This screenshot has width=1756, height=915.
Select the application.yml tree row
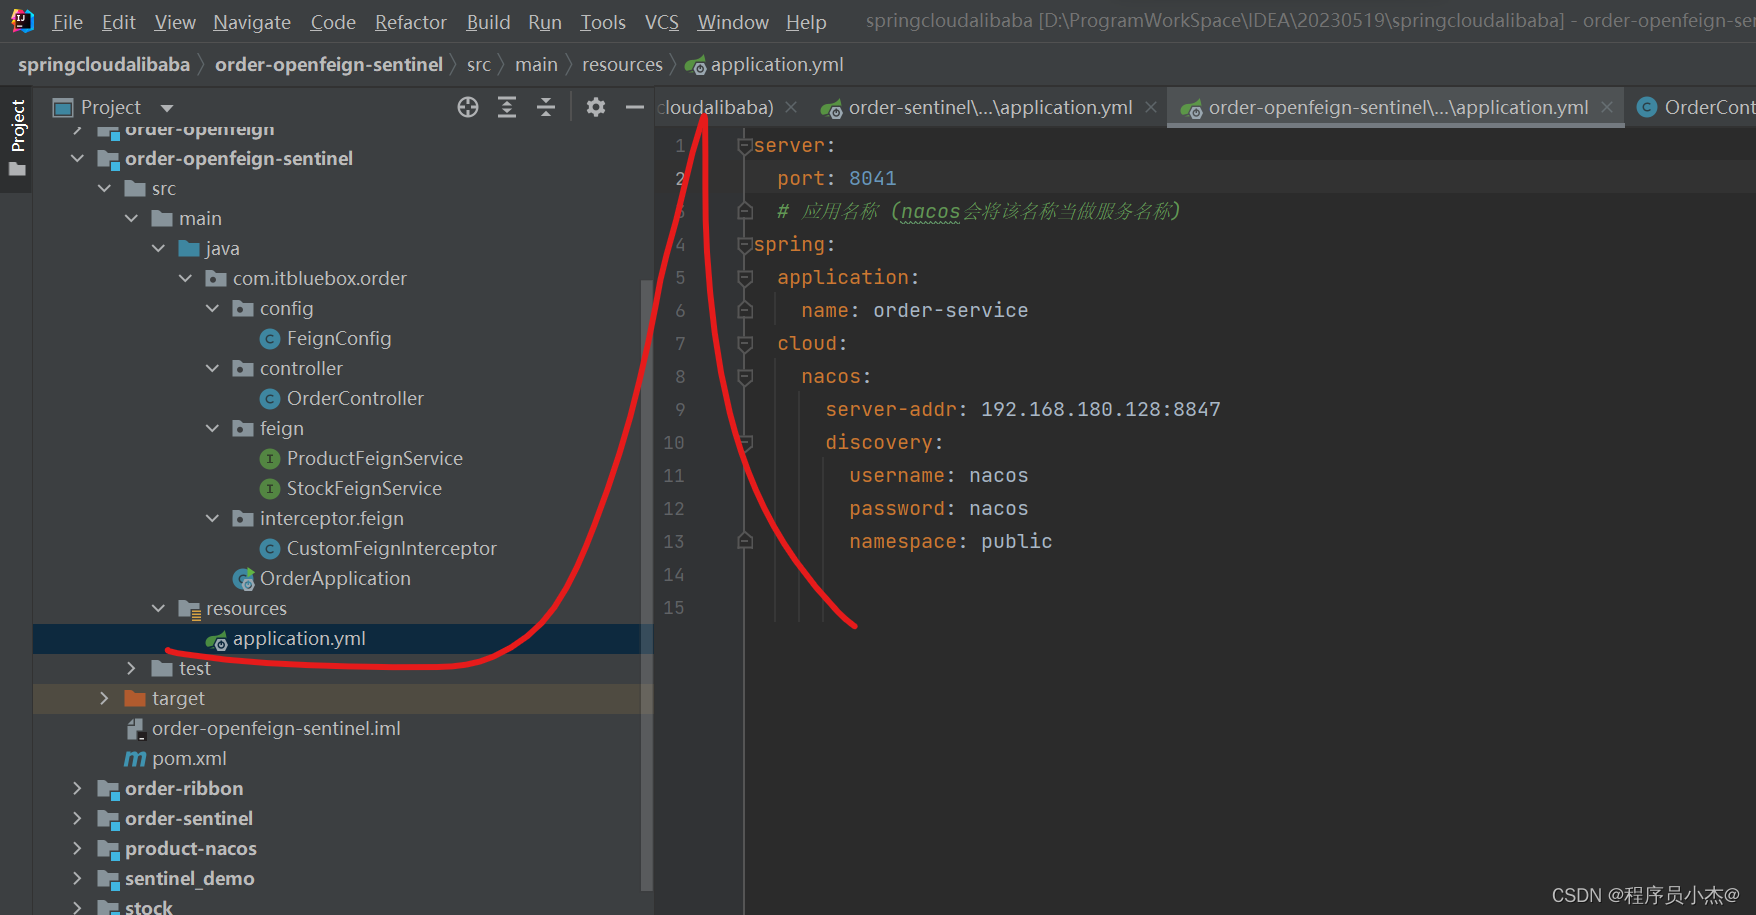point(343,639)
